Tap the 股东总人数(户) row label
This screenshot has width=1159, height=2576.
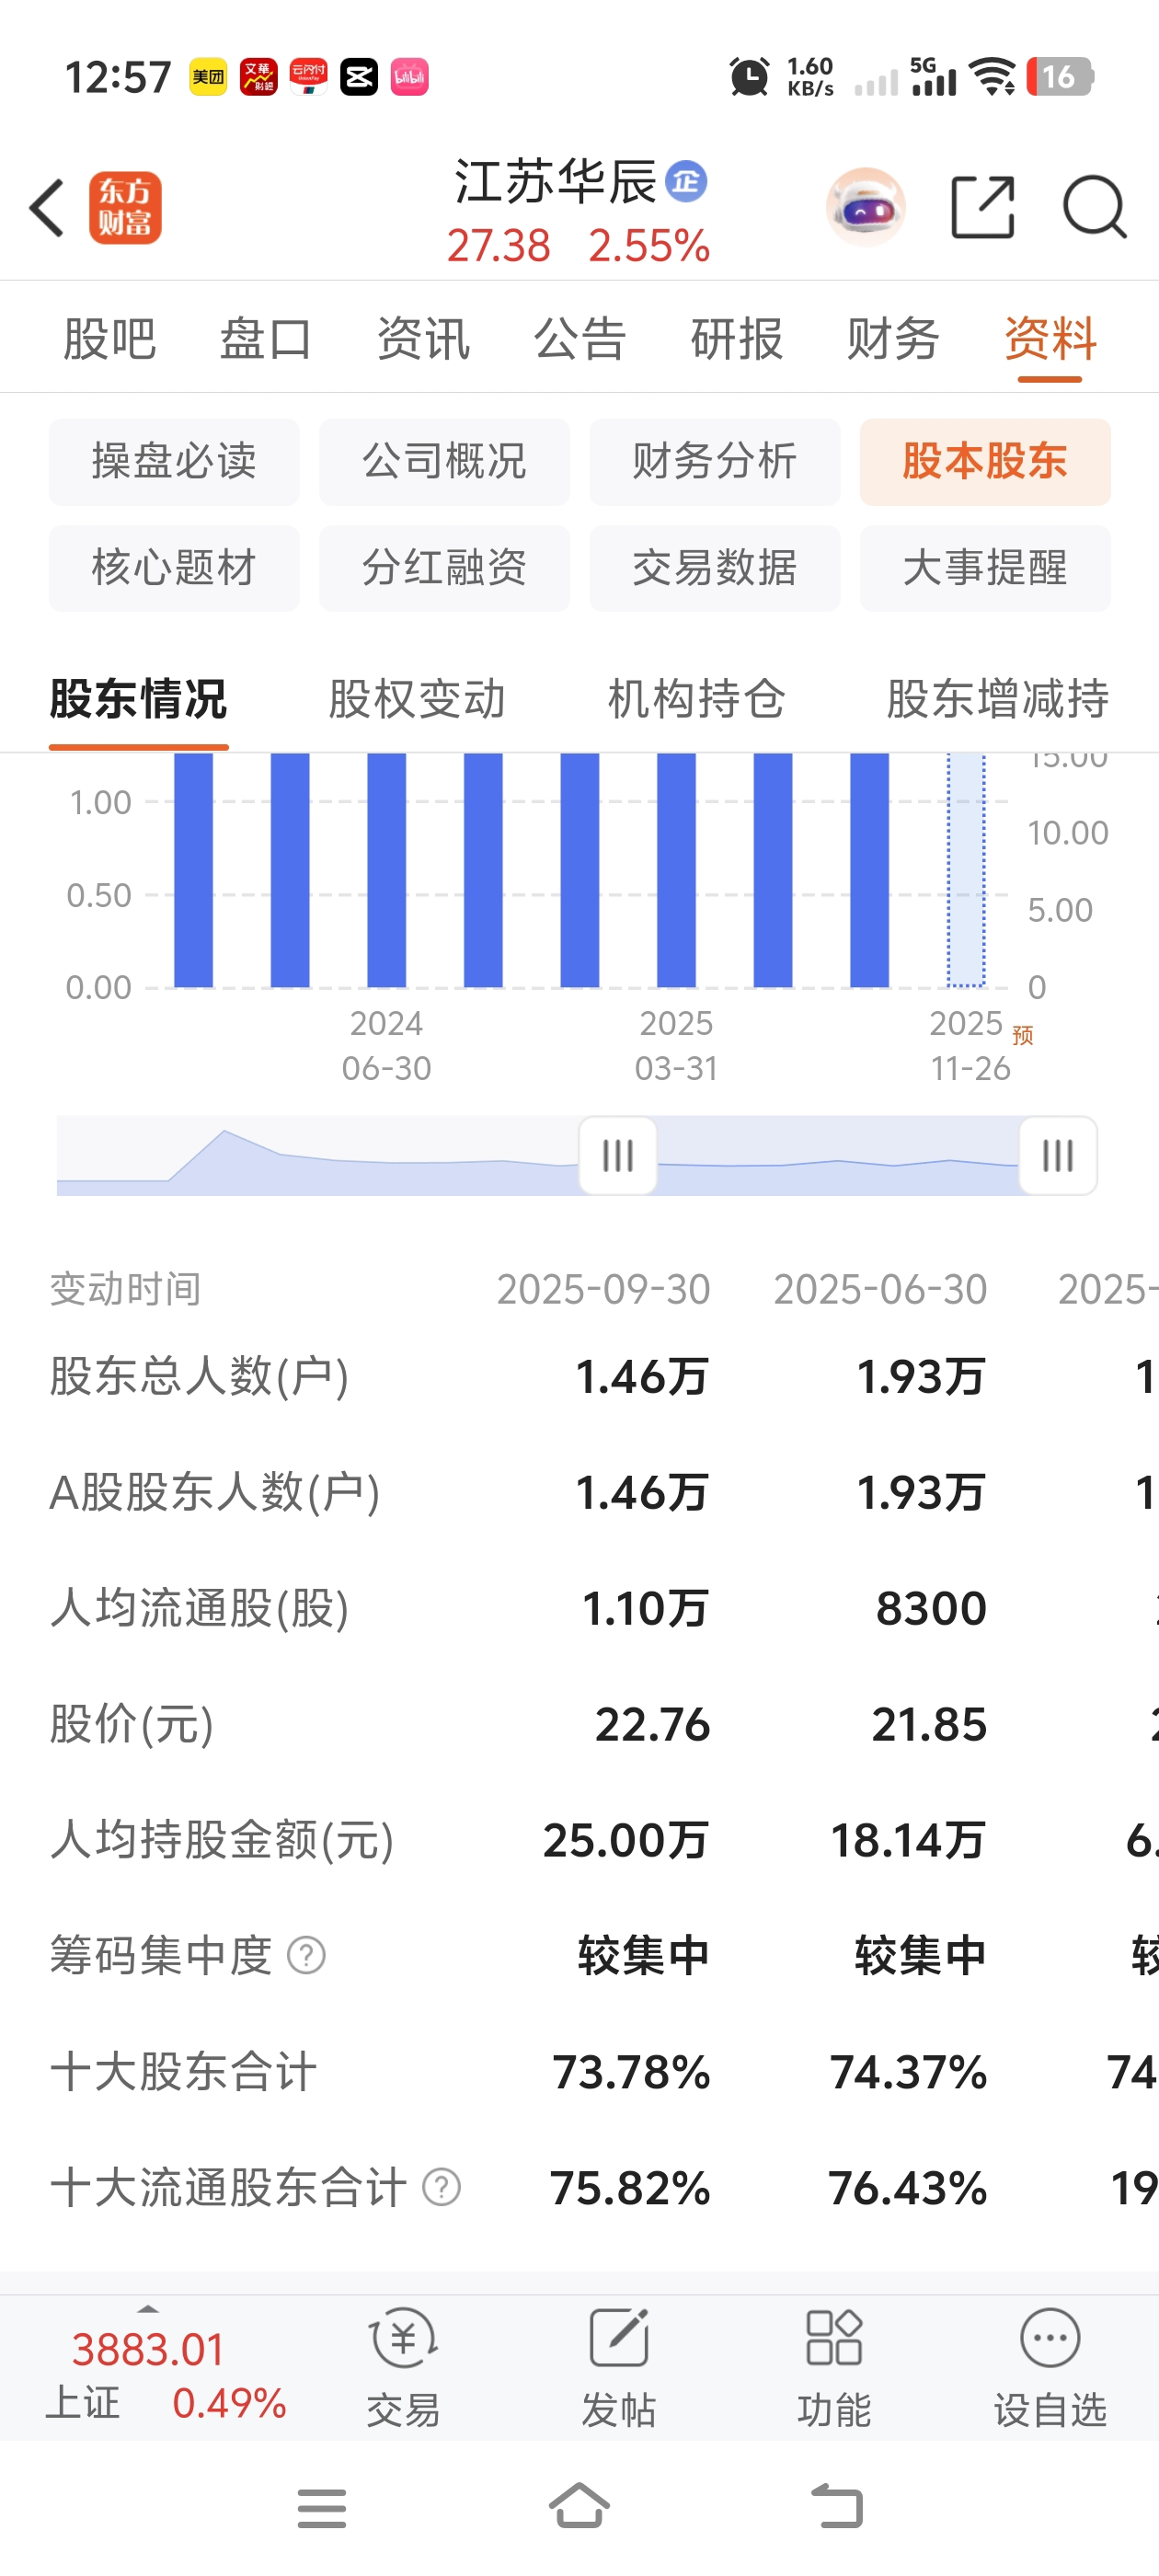(199, 1376)
